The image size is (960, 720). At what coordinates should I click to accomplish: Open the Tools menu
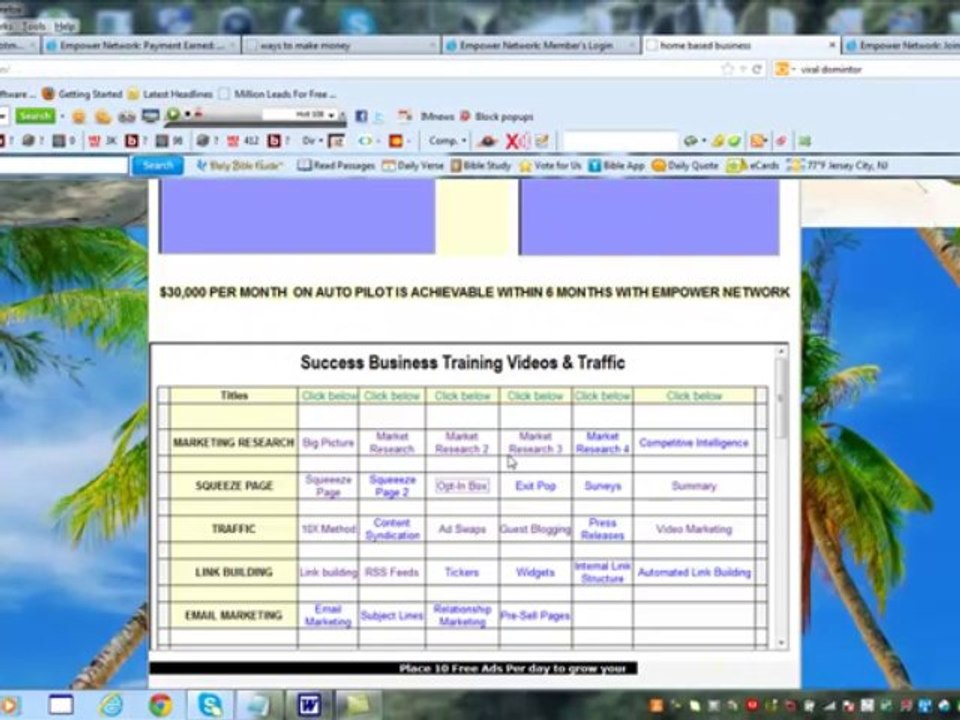[34, 26]
